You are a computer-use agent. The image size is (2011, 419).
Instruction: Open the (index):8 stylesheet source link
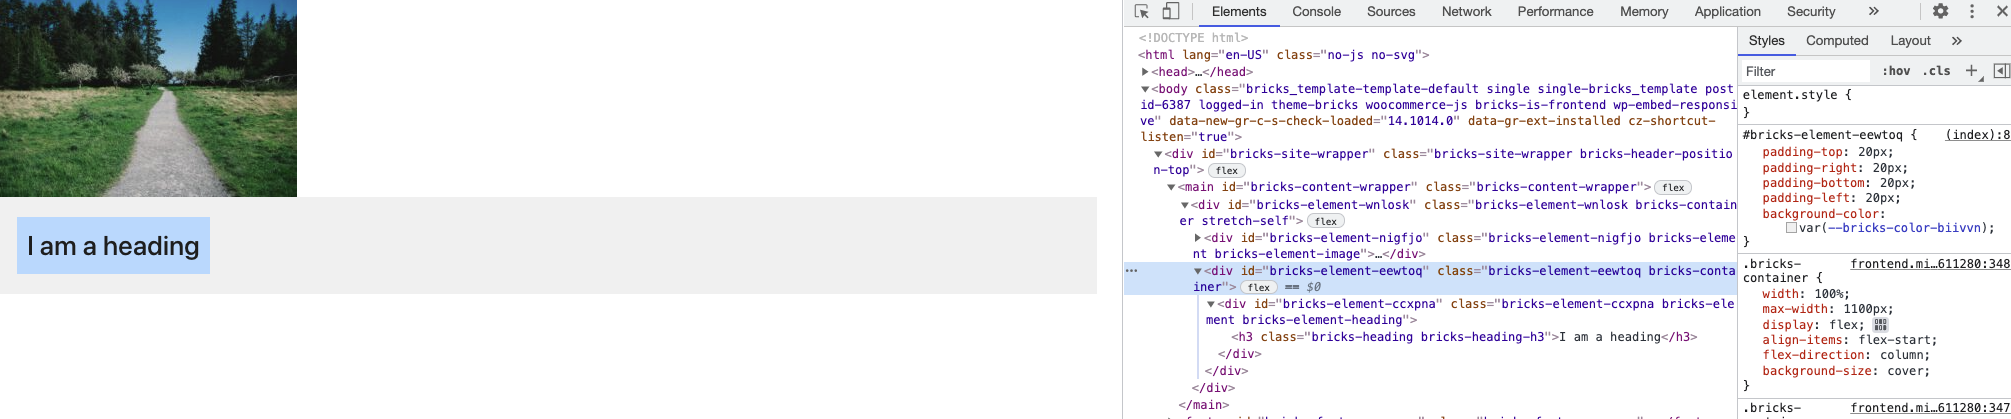[1977, 135]
